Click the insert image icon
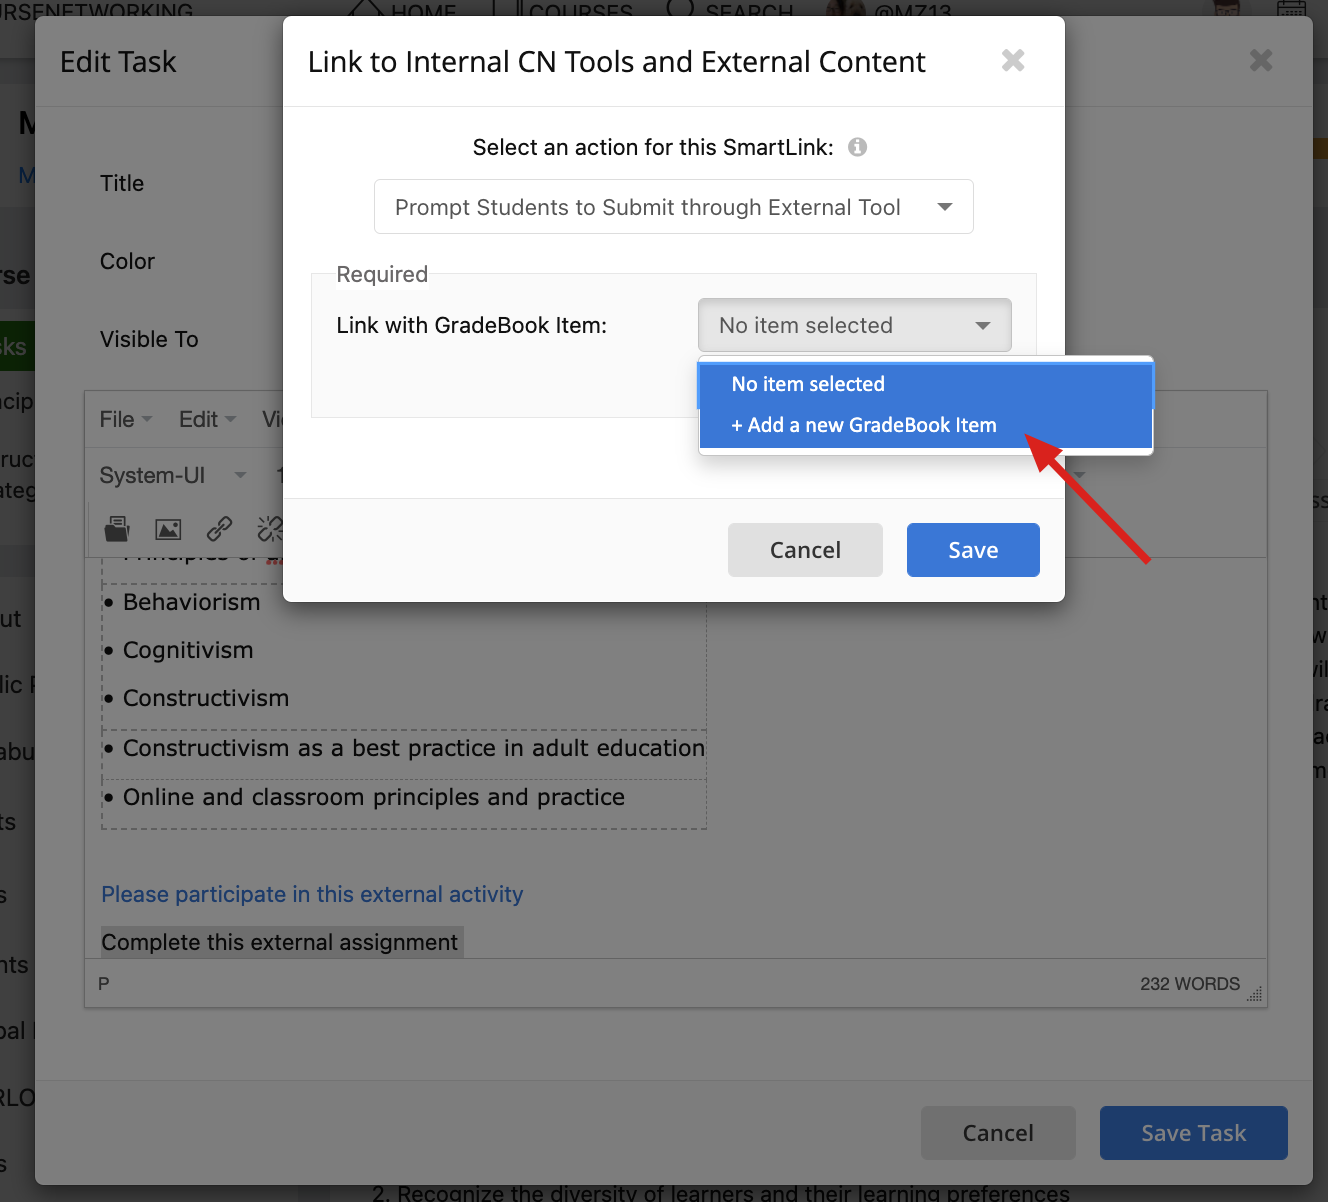Screen dimensions: 1328x1202 pyautogui.click(x=168, y=528)
